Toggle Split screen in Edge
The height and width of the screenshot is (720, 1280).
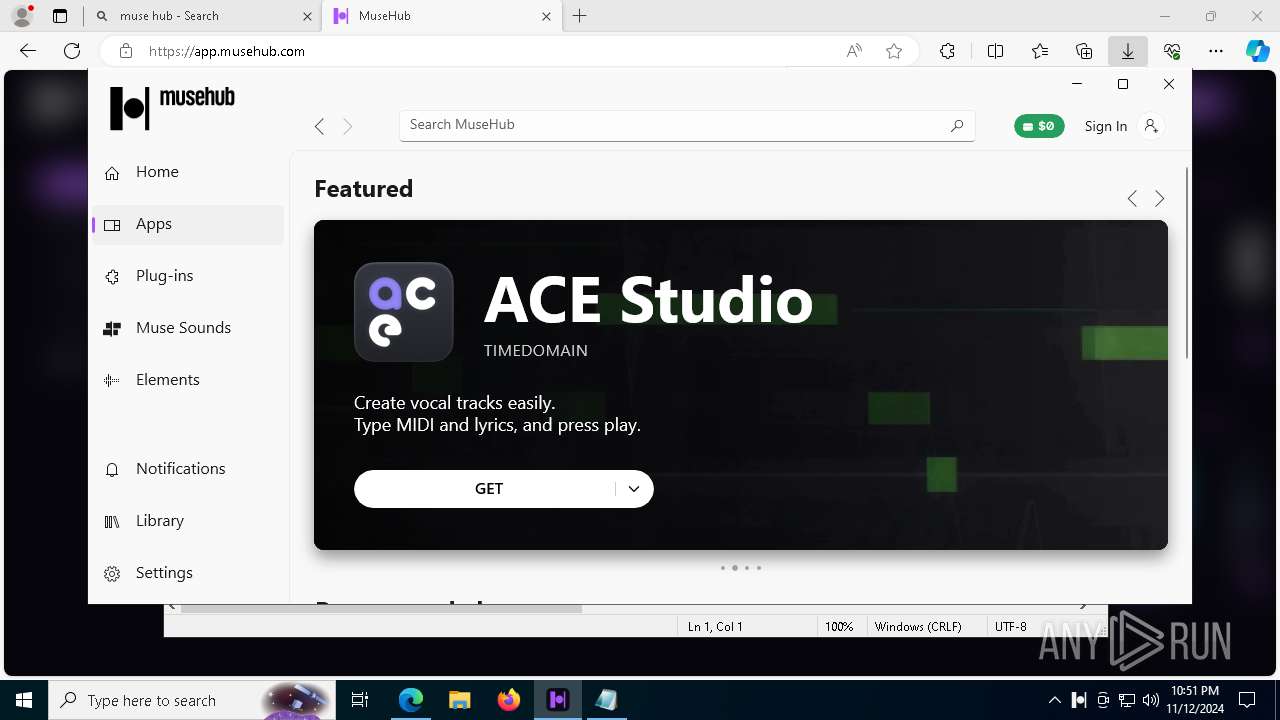(995, 51)
